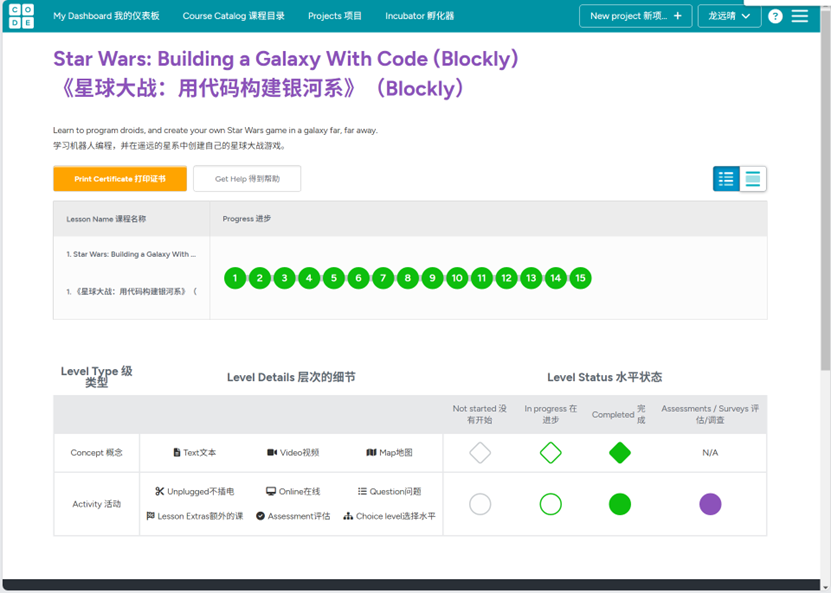Open level 4 progress bubble
The image size is (831, 593).
tap(309, 278)
